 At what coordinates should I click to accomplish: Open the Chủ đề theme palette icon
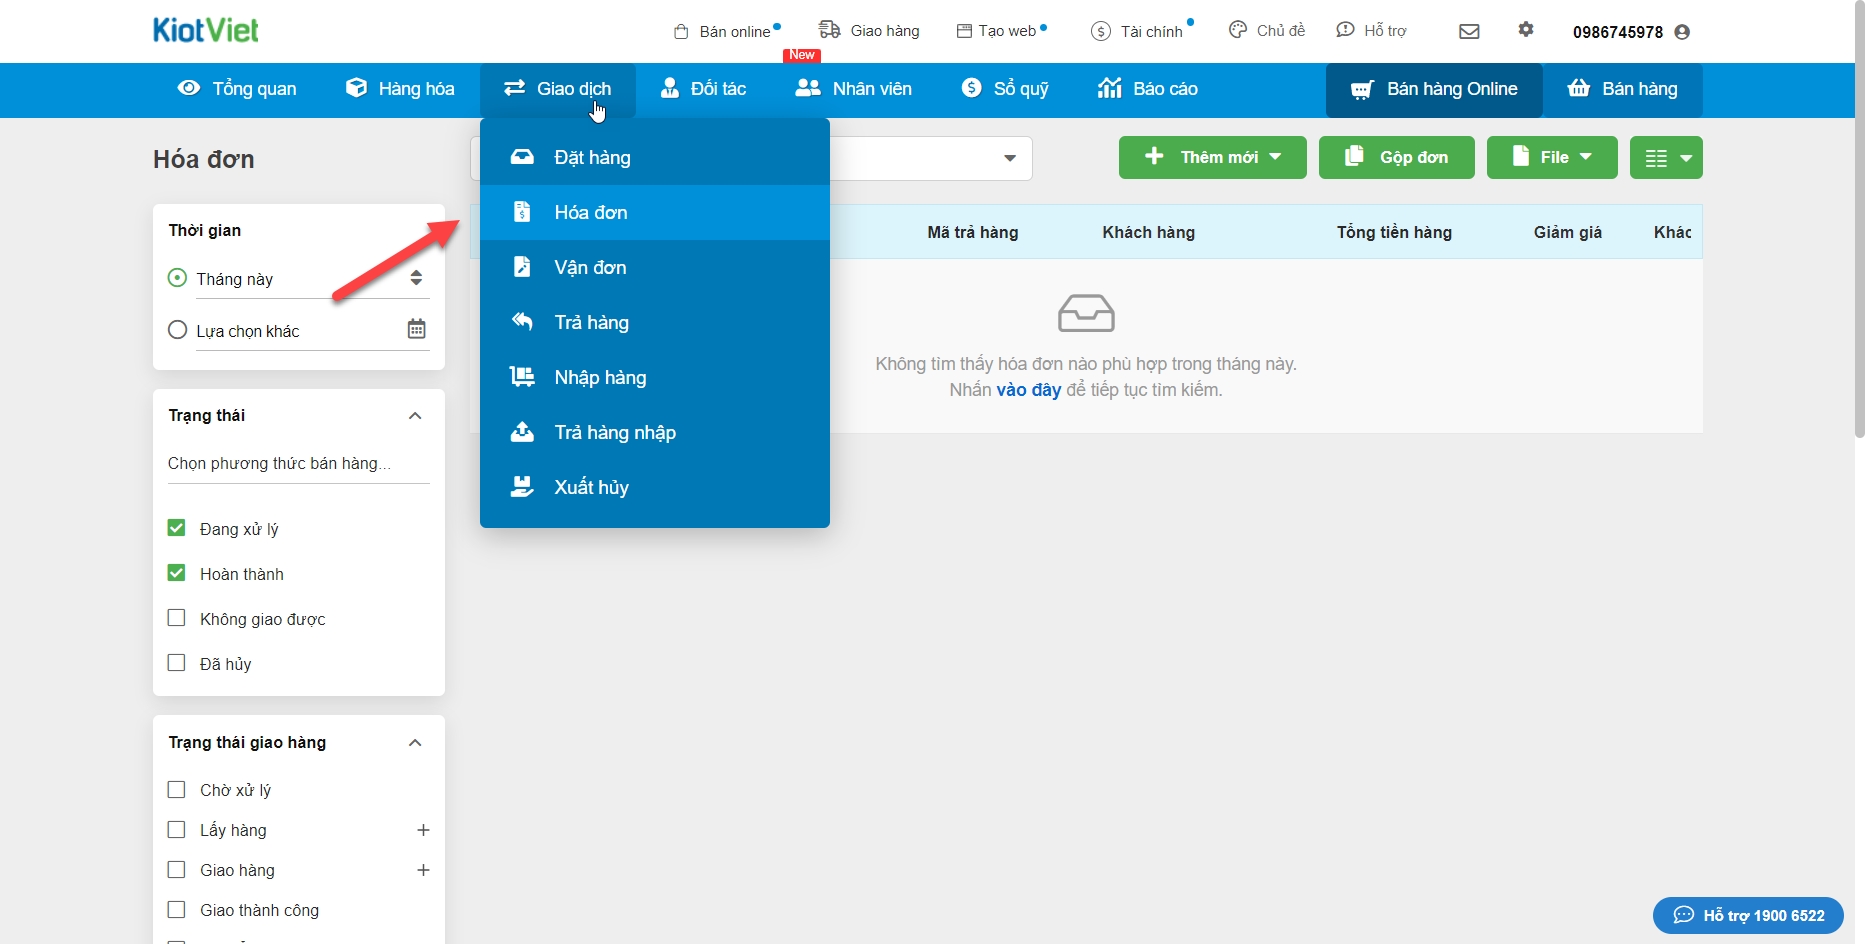[1238, 30]
